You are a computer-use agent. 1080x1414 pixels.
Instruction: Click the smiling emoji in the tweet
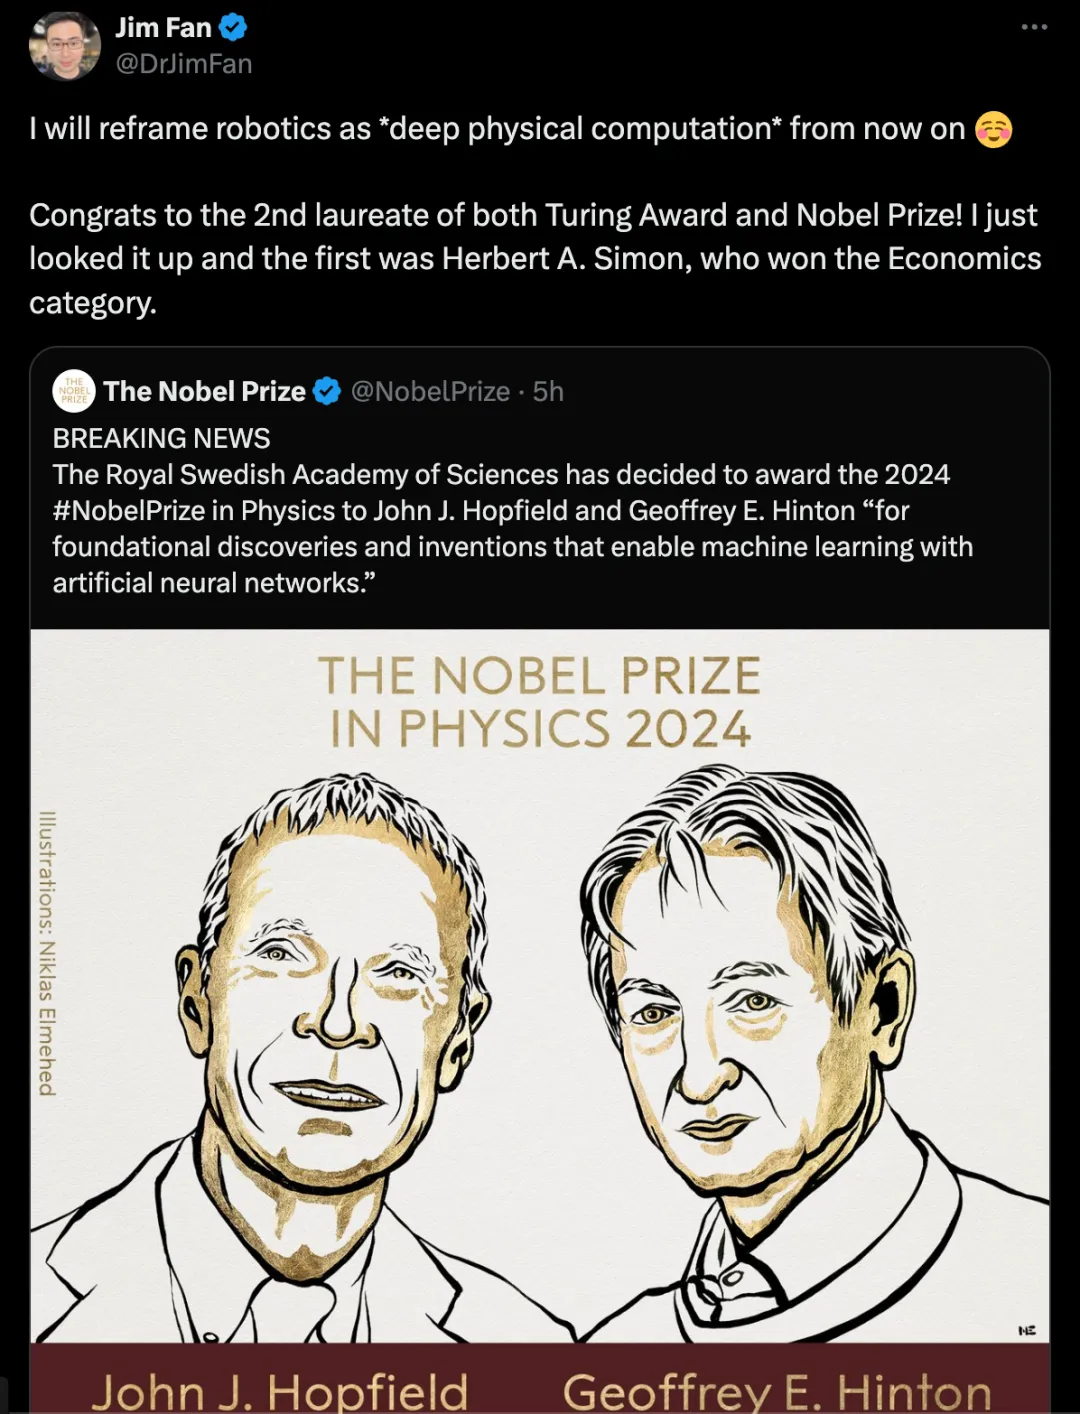point(993,129)
